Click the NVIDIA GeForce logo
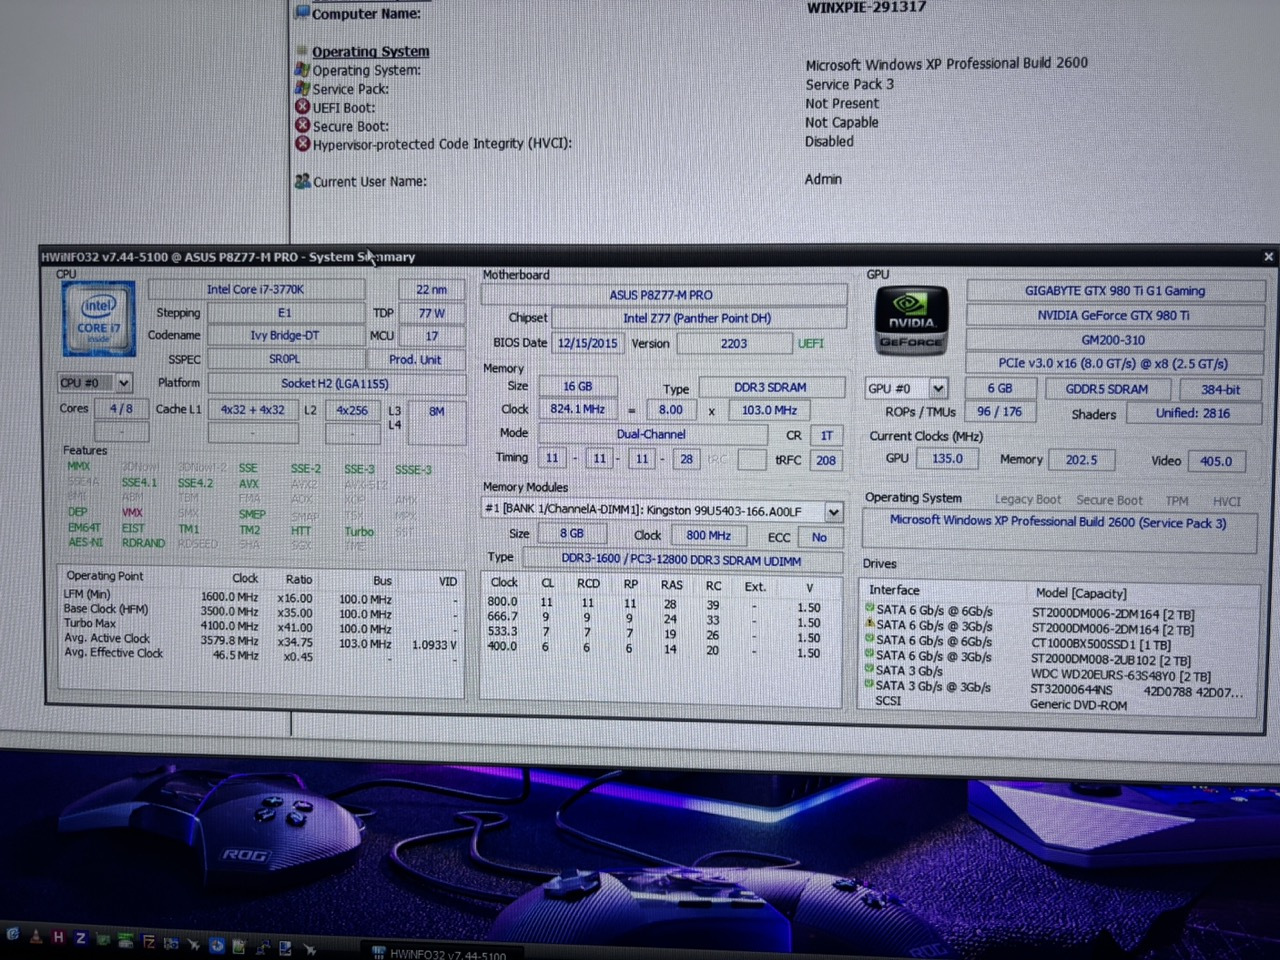 tap(910, 320)
